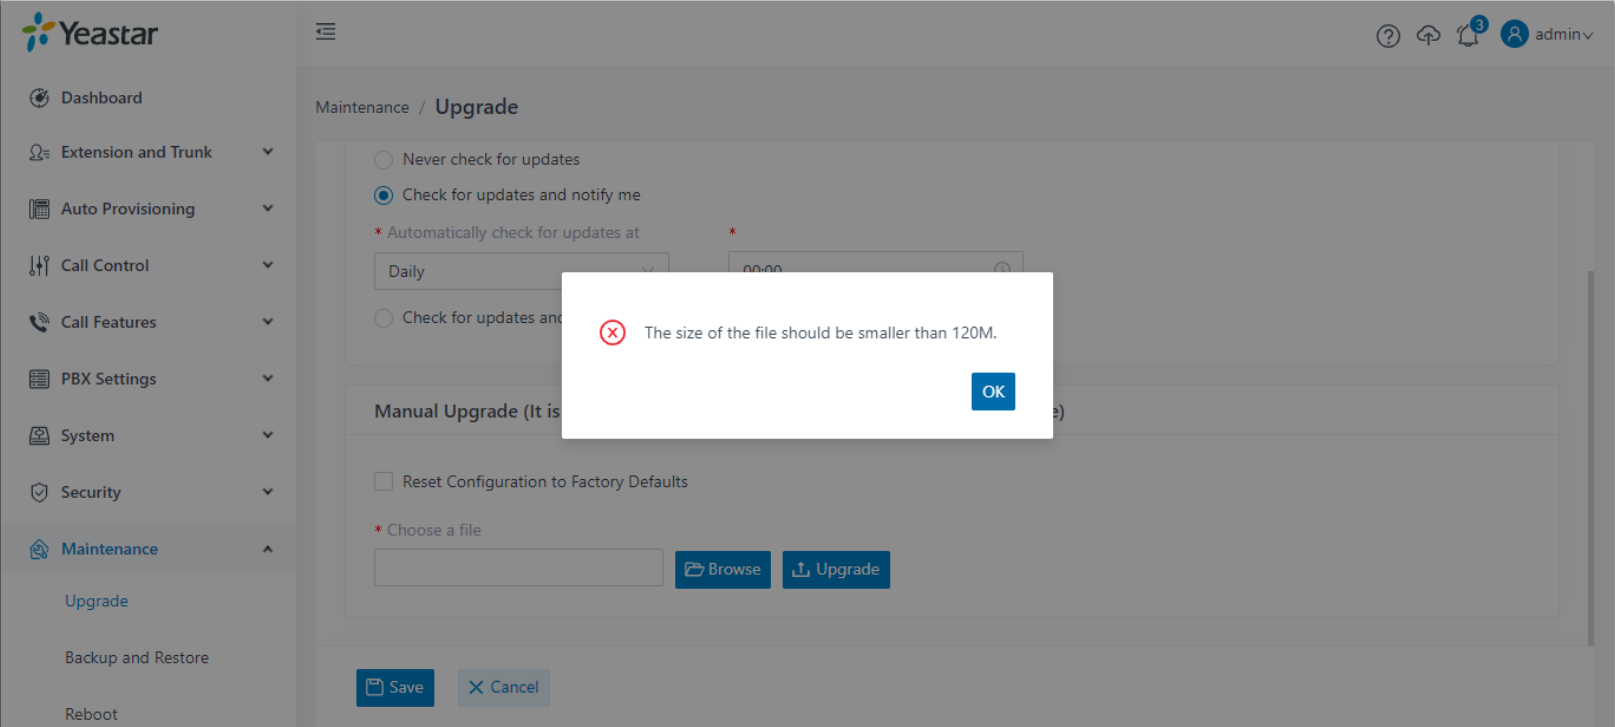Select Check for updates and notify me
This screenshot has width=1615, height=727.
click(383, 195)
